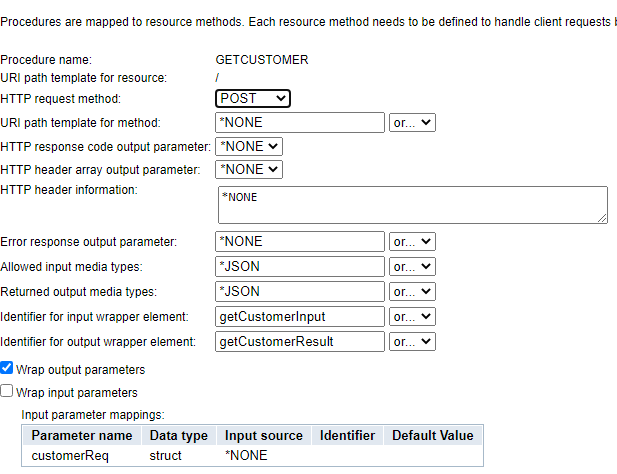Focus the Error response output parameter field
617x474 pixels.
[300, 241]
